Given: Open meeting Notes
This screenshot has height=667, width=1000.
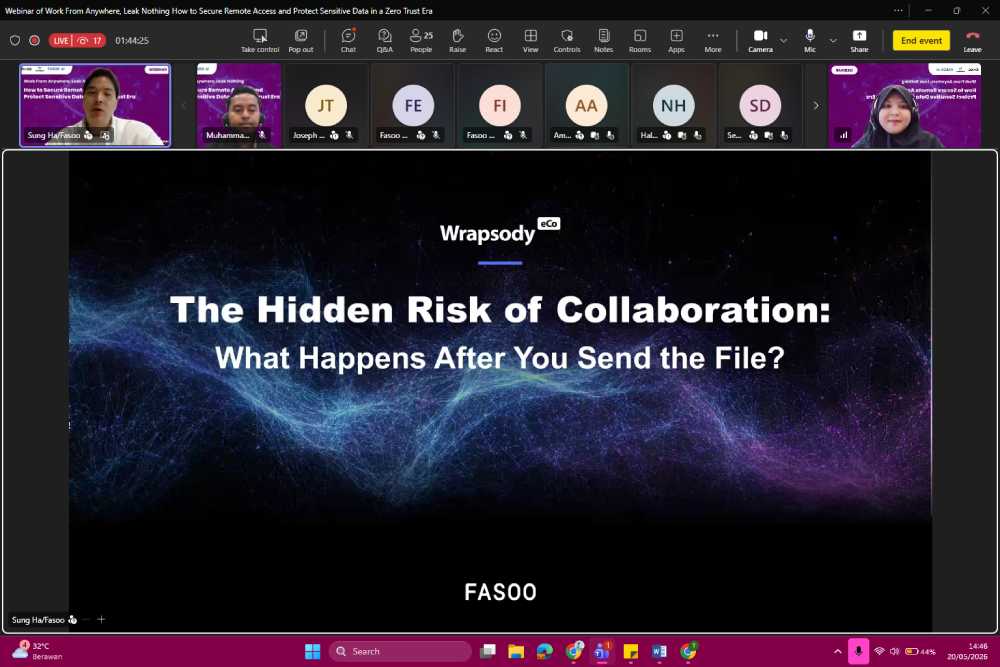Looking at the screenshot, I should pos(603,41).
